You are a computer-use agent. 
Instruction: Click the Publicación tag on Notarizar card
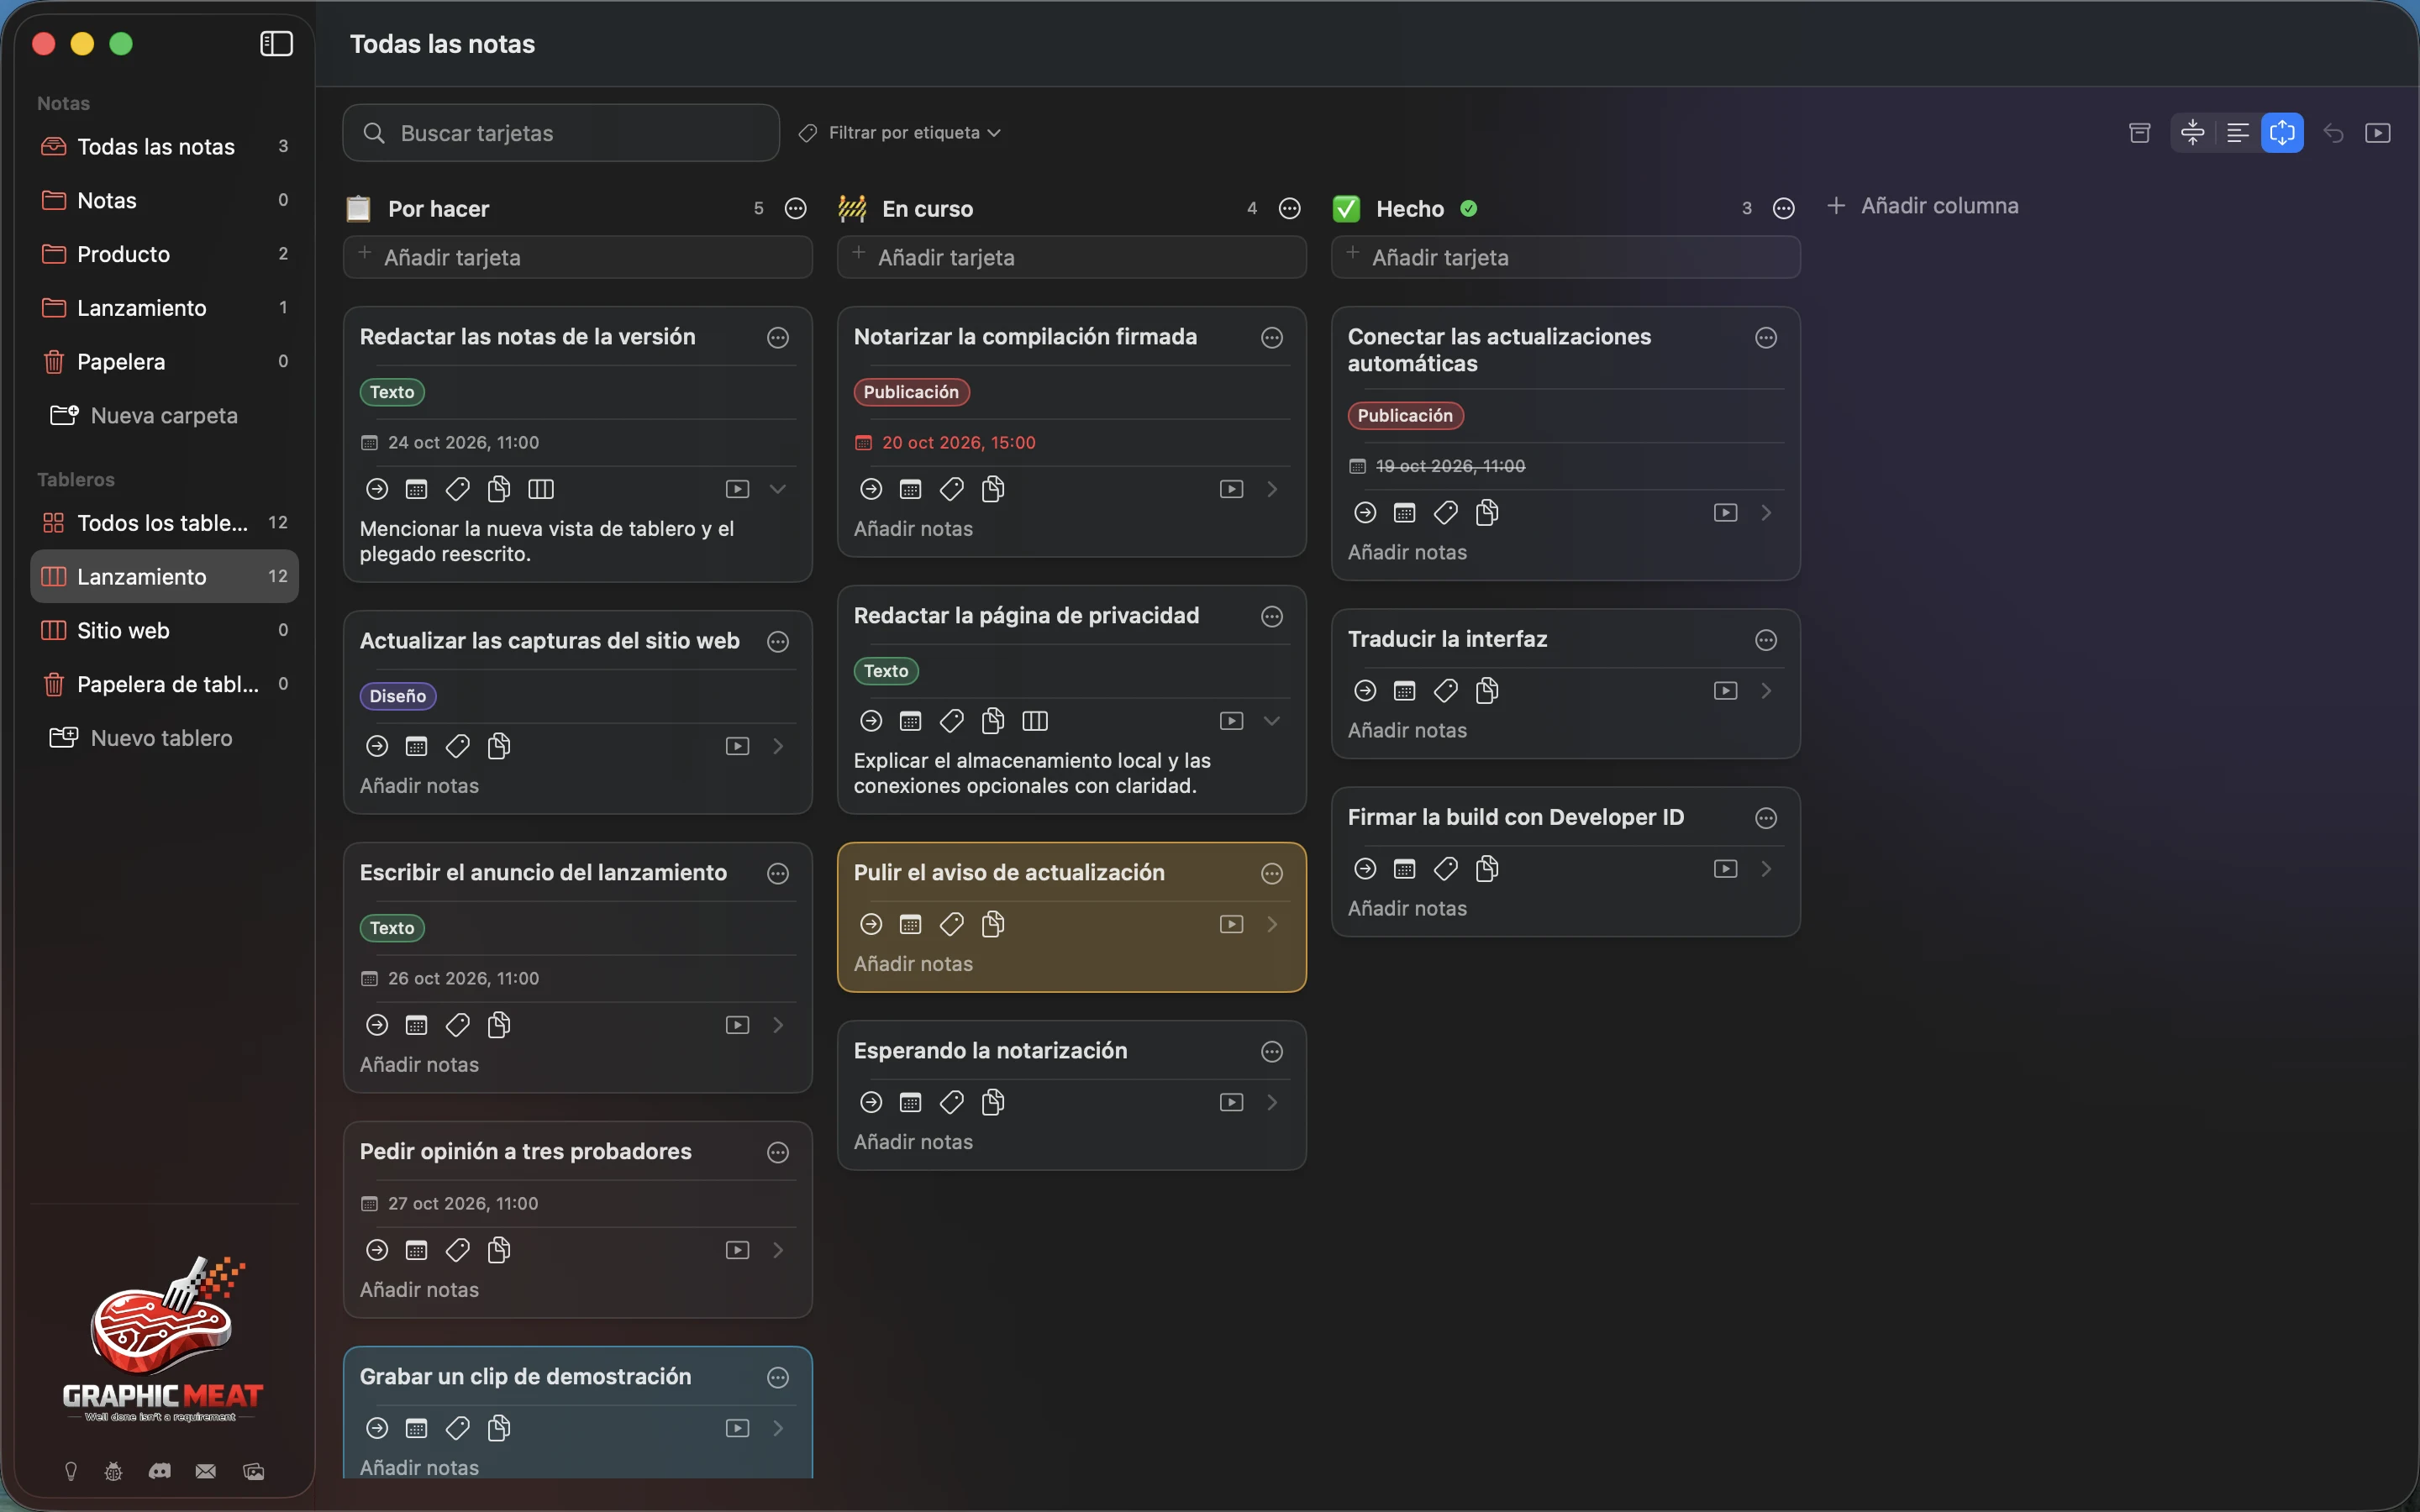[911, 392]
